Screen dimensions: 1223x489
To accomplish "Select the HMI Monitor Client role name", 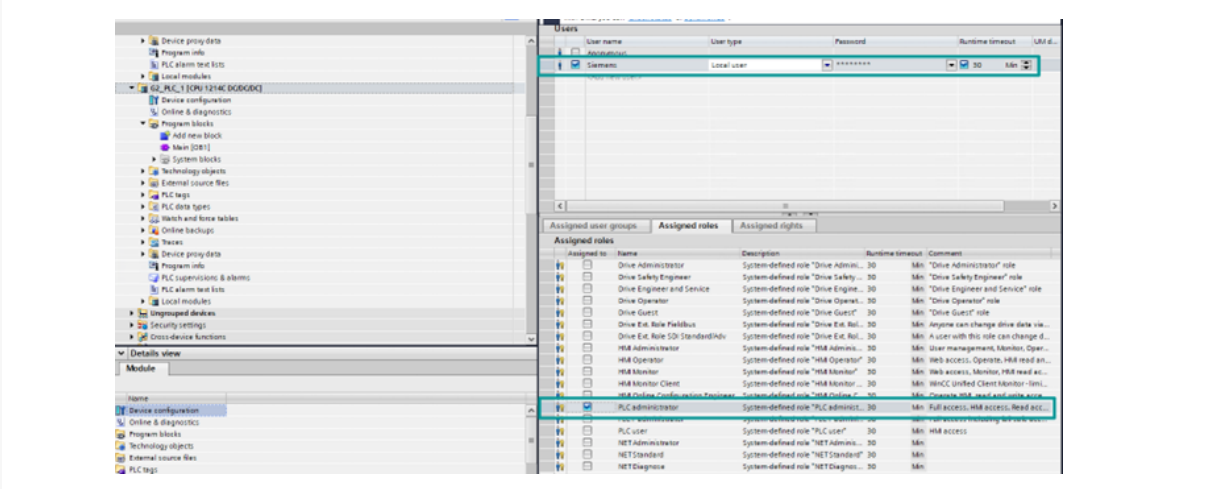I will point(648,384).
